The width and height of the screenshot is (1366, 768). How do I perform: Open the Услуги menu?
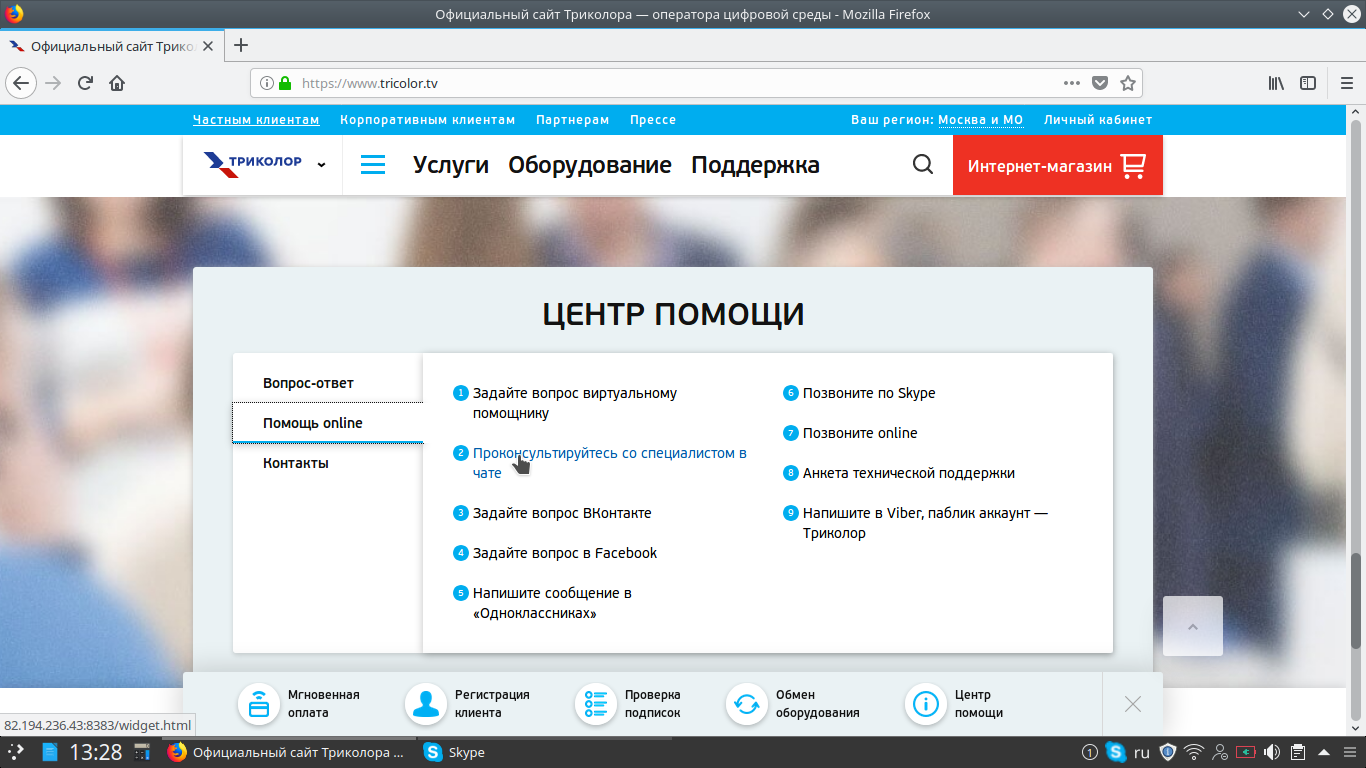point(450,165)
